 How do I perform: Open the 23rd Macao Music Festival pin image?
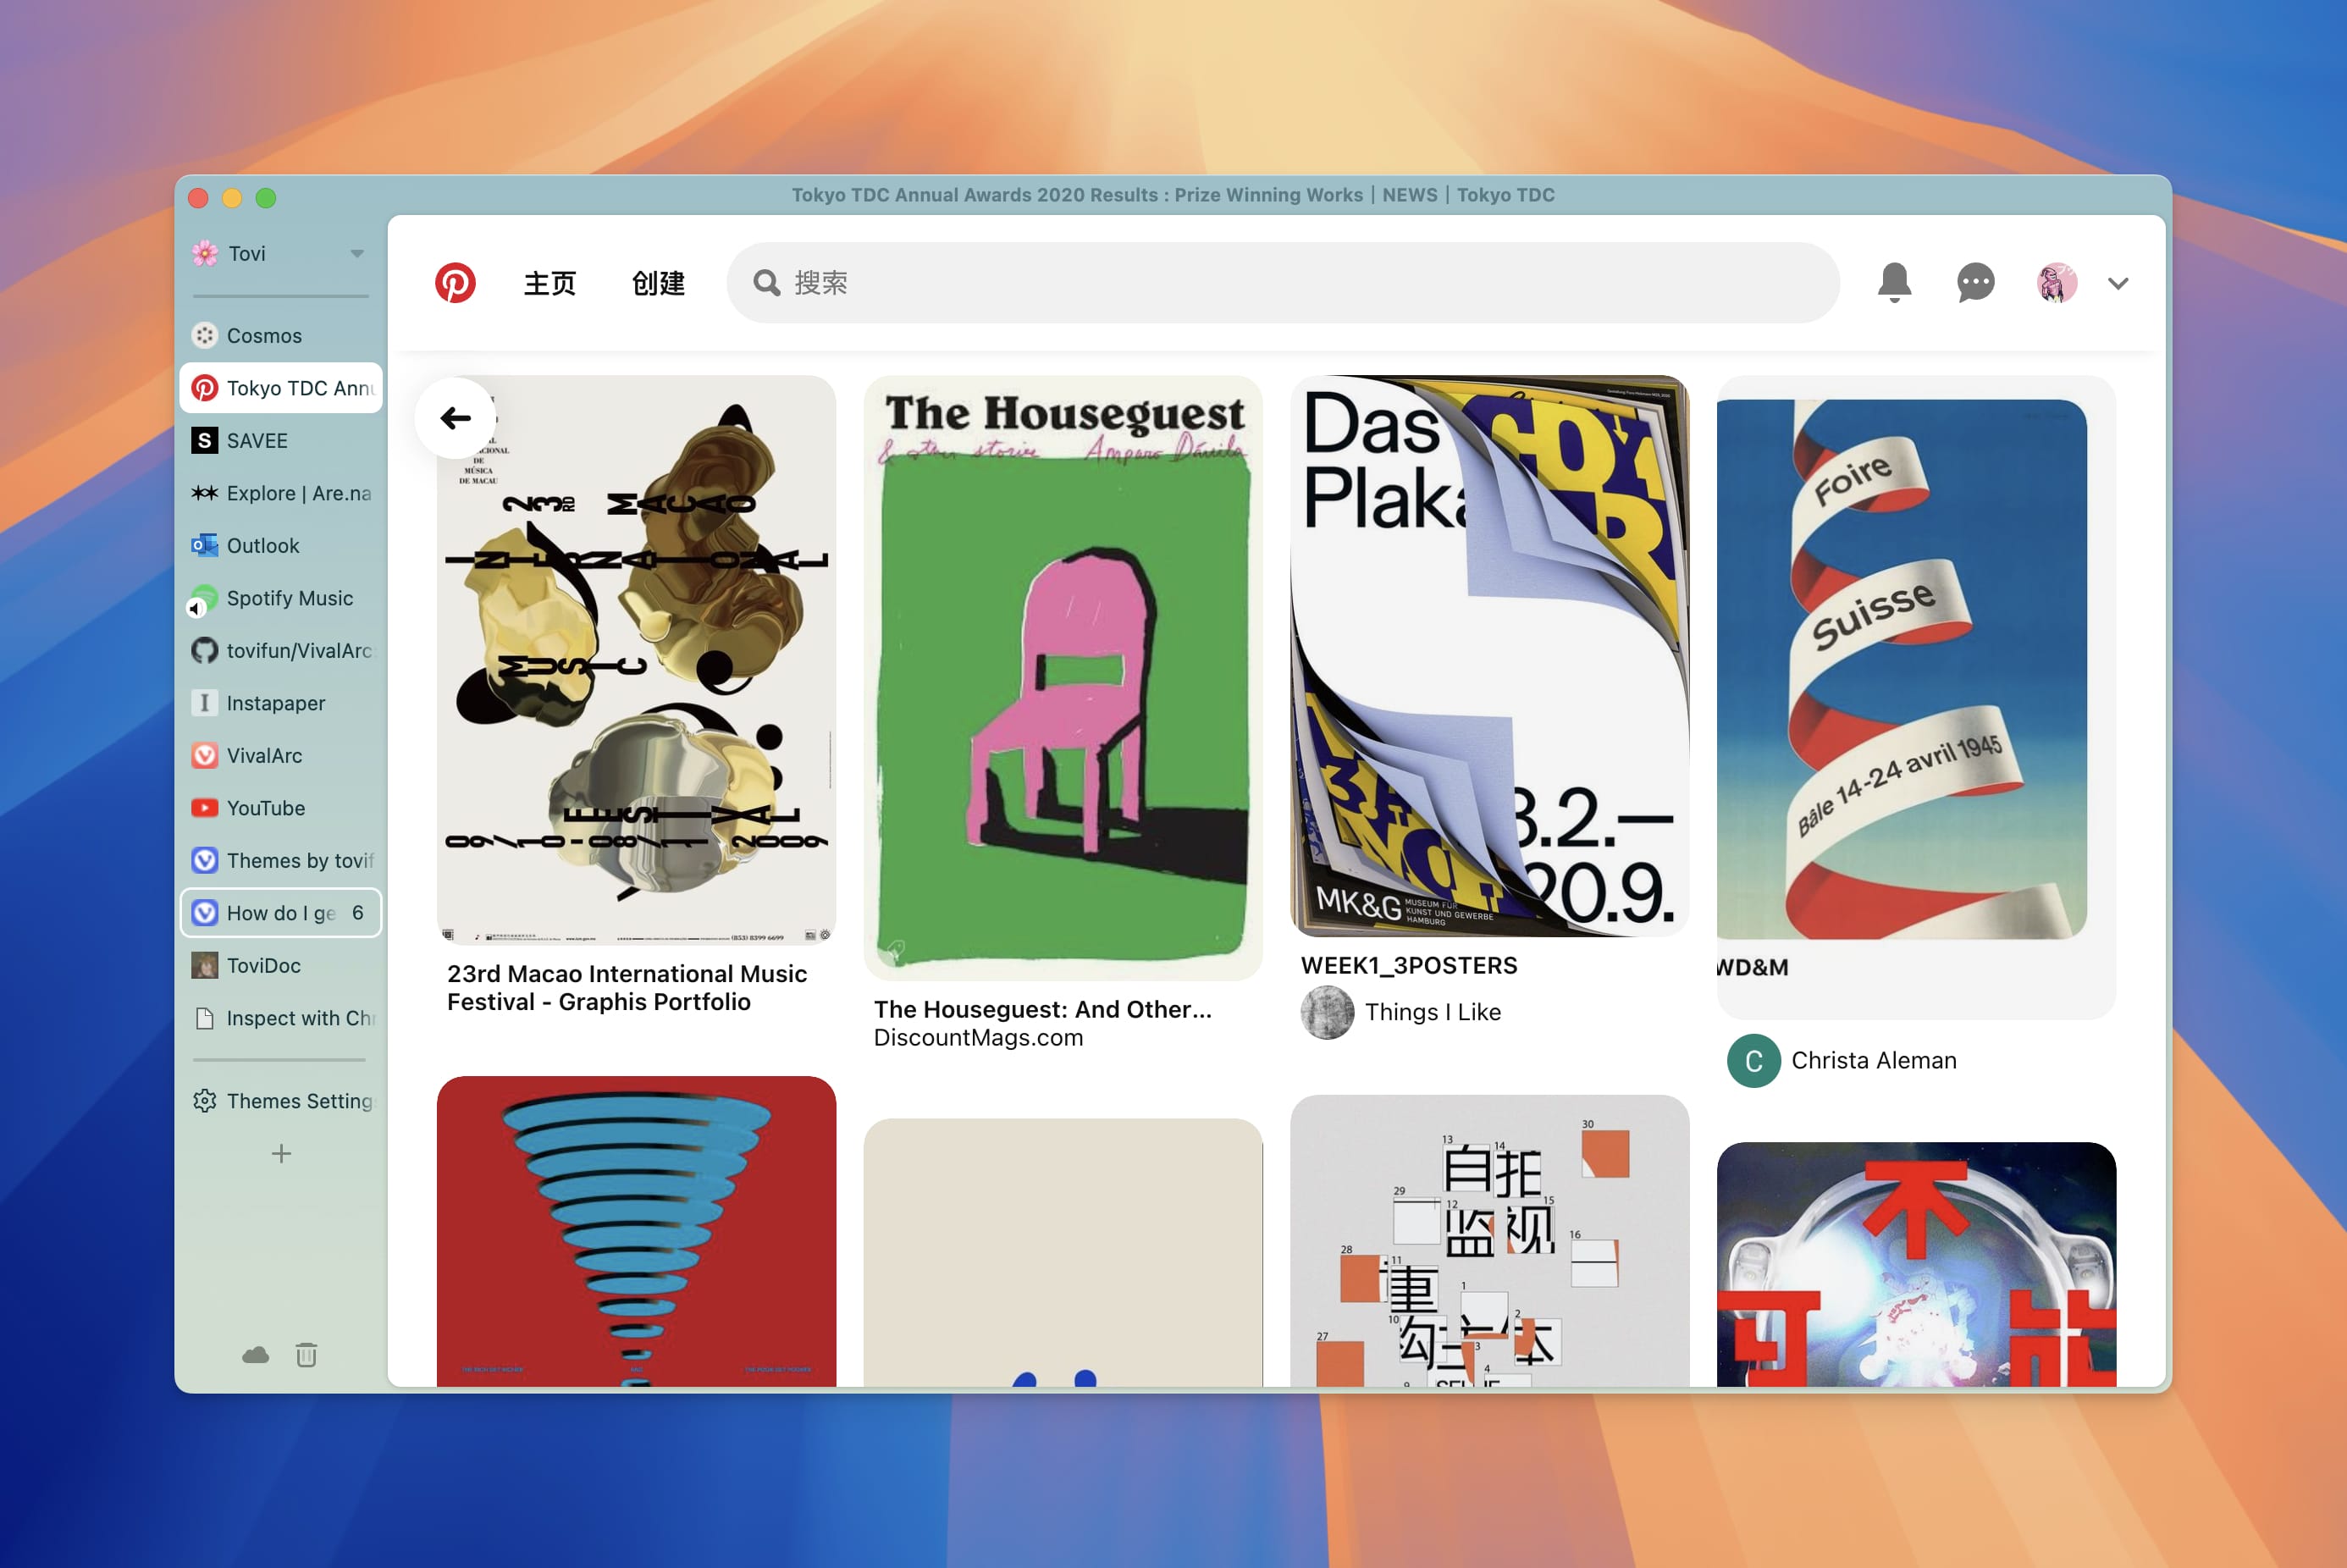coord(636,661)
